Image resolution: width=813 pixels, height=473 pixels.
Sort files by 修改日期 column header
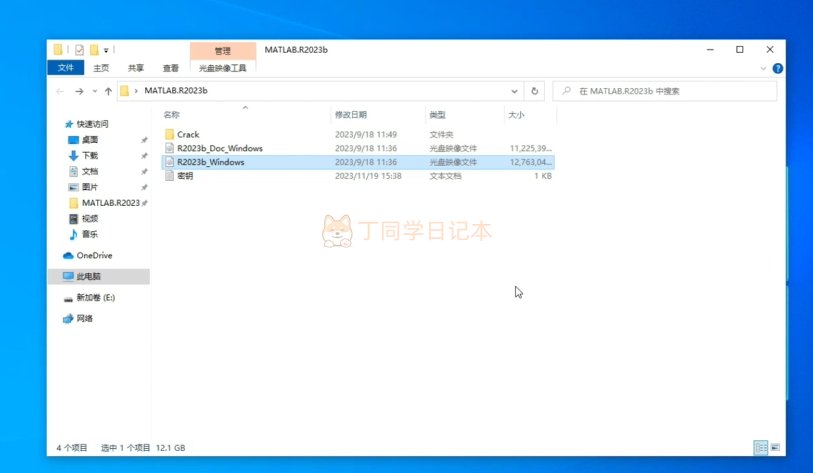click(351, 115)
